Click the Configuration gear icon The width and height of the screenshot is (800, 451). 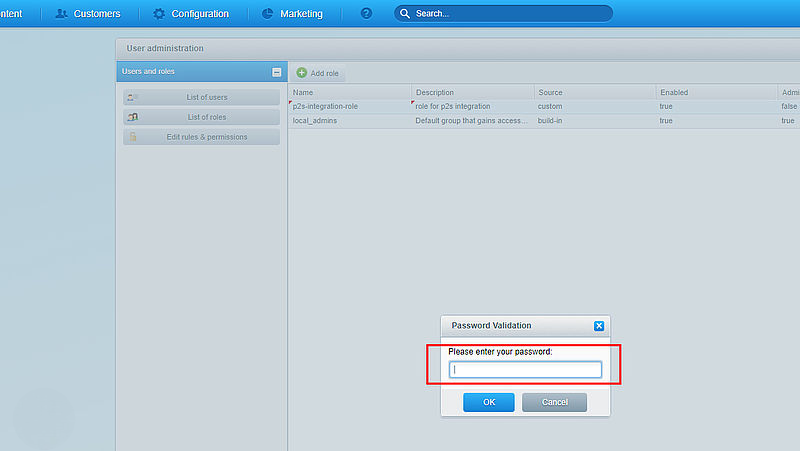(159, 14)
